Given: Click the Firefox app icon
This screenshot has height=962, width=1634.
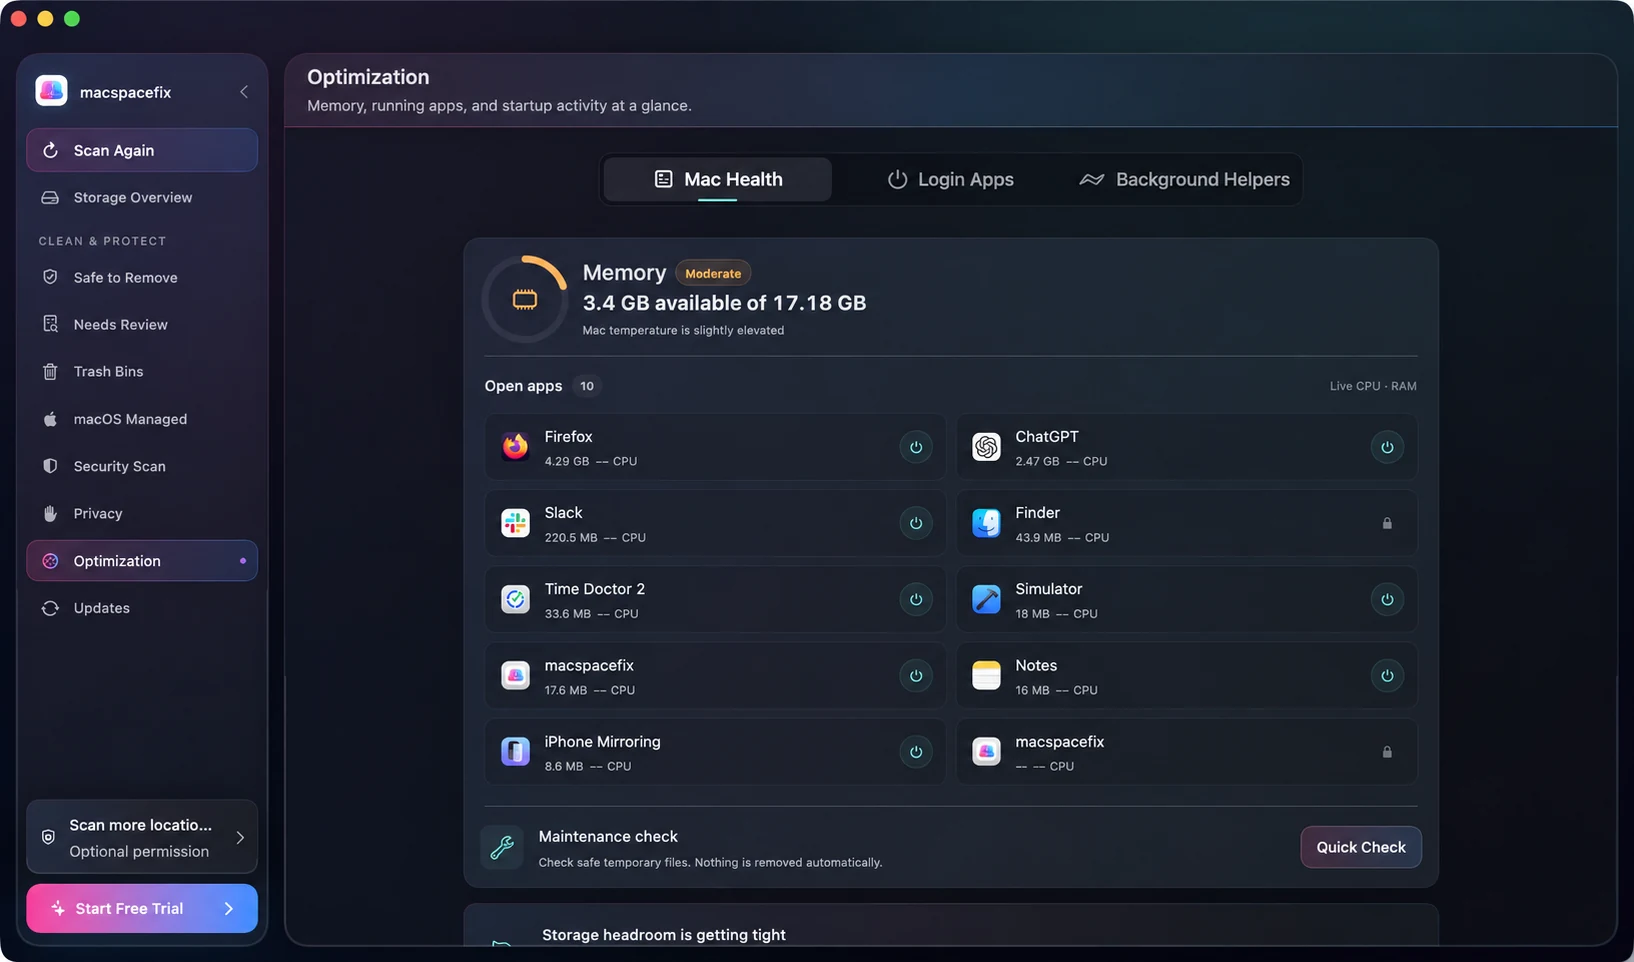Looking at the screenshot, I should tap(515, 447).
